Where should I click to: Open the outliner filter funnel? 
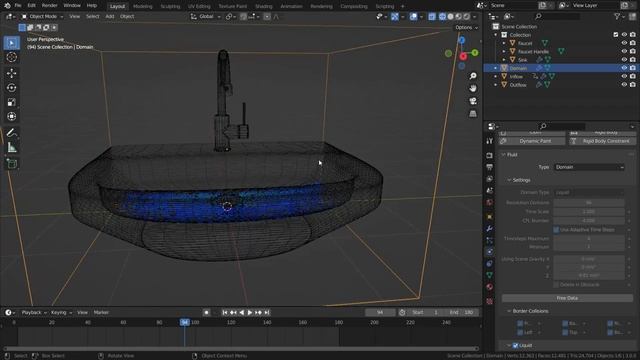pos(618,16)
